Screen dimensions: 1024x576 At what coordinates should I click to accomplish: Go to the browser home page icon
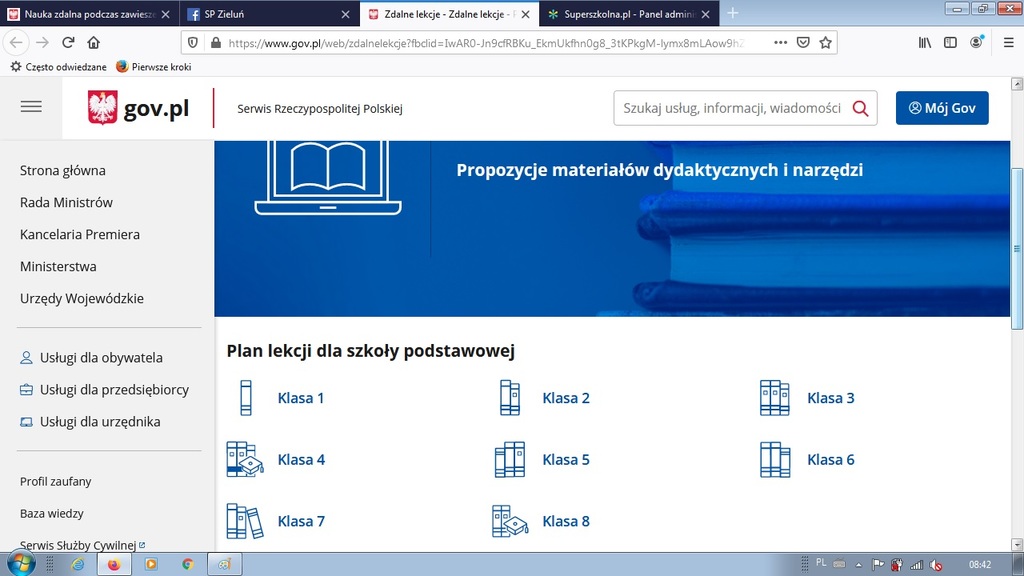coord(94,43)
